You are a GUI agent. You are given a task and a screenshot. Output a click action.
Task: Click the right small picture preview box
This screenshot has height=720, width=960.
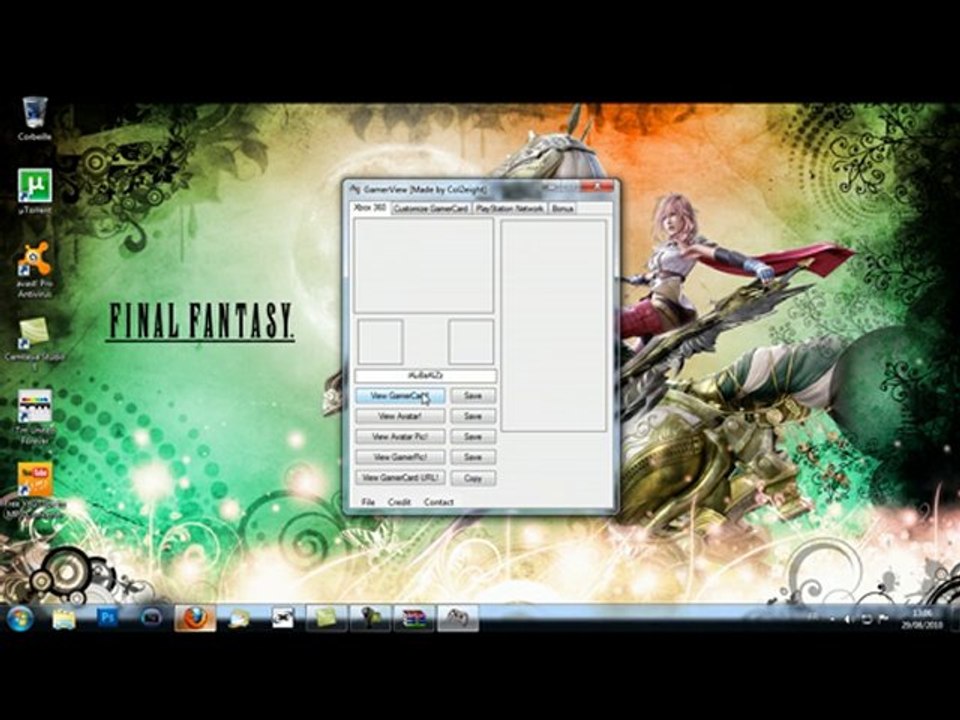click(x=471, y=342)
